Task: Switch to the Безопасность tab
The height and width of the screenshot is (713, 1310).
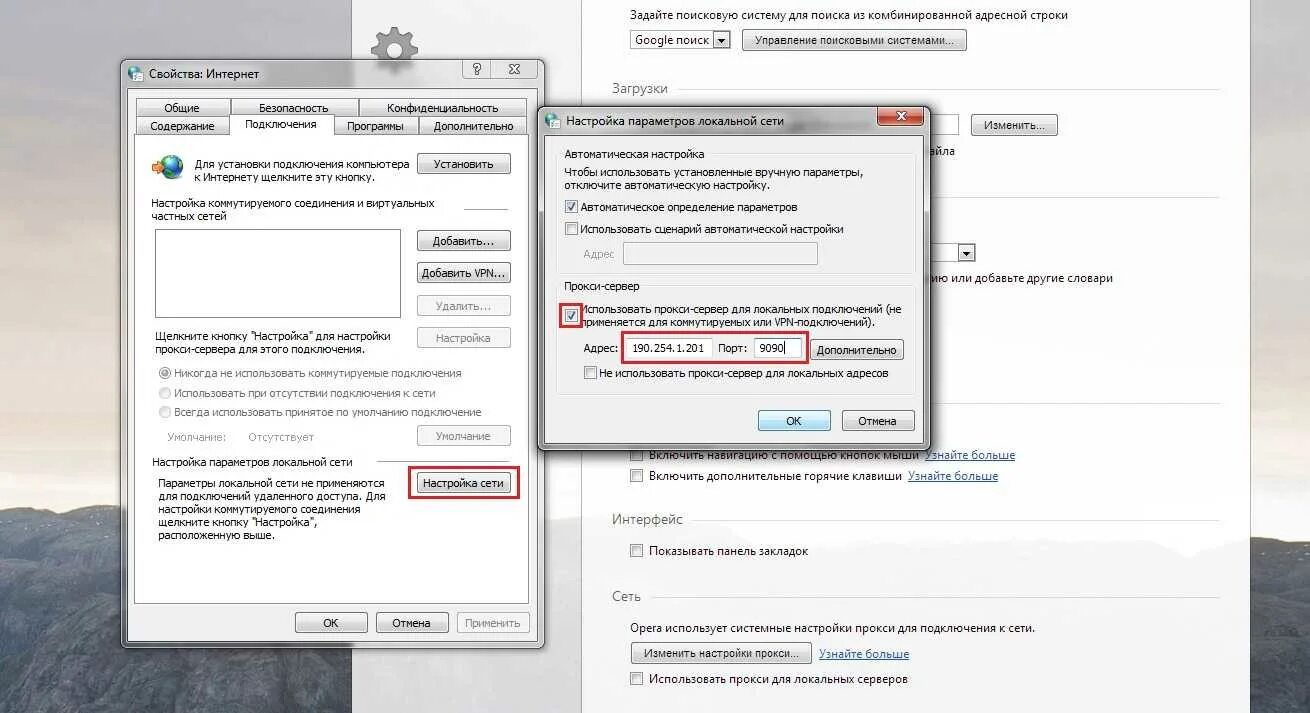Action: coord(294,107)
